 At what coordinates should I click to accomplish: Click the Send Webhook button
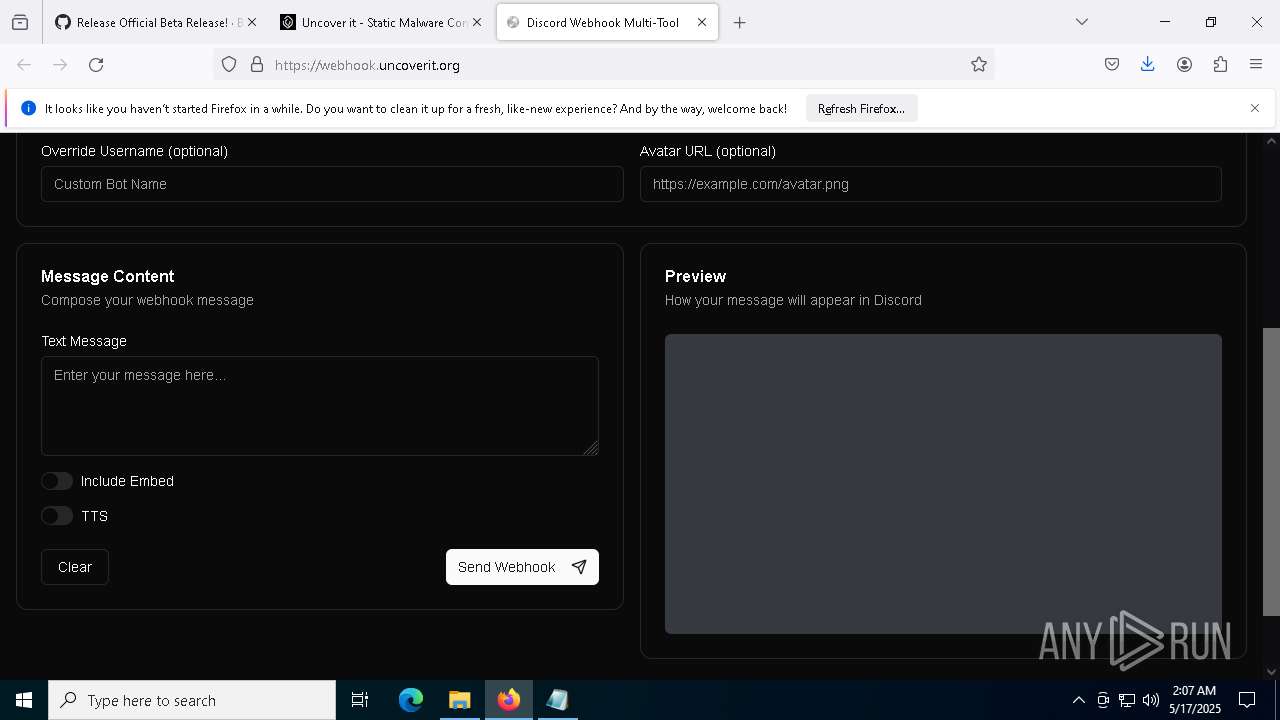point(522,567)
